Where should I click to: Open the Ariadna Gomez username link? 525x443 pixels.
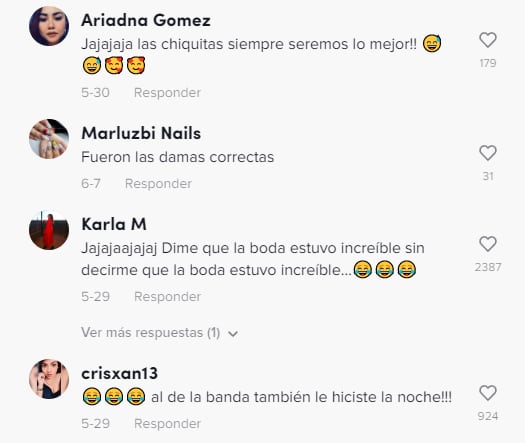(x=146, y=20)
